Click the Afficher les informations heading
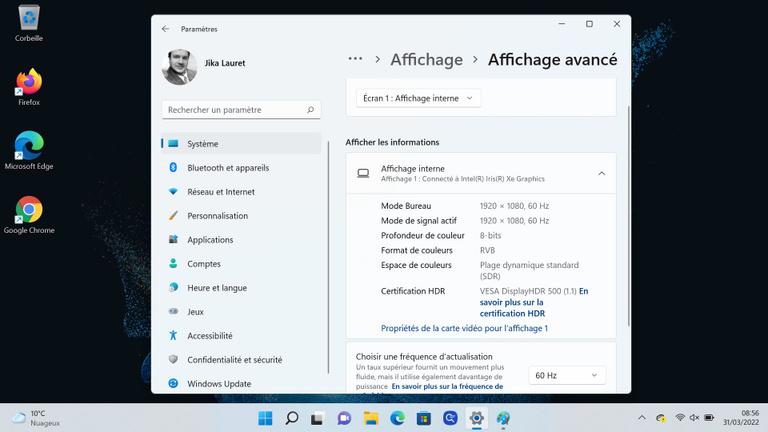Screen dimensions: 768x432 pyautogui.click(x=392, y=142)
